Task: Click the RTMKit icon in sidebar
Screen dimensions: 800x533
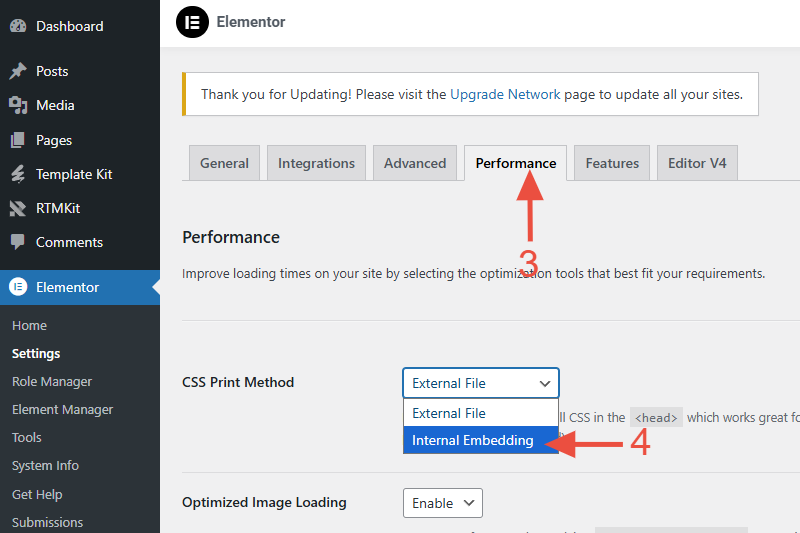Action: coord(18,208)
